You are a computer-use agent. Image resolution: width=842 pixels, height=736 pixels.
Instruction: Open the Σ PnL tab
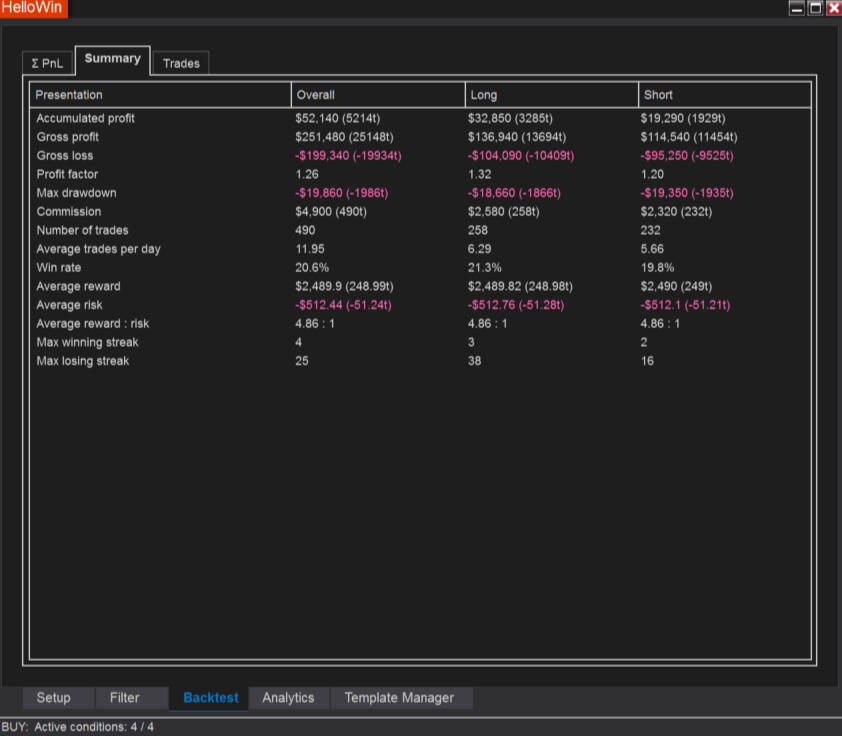[x=48, y=63]
